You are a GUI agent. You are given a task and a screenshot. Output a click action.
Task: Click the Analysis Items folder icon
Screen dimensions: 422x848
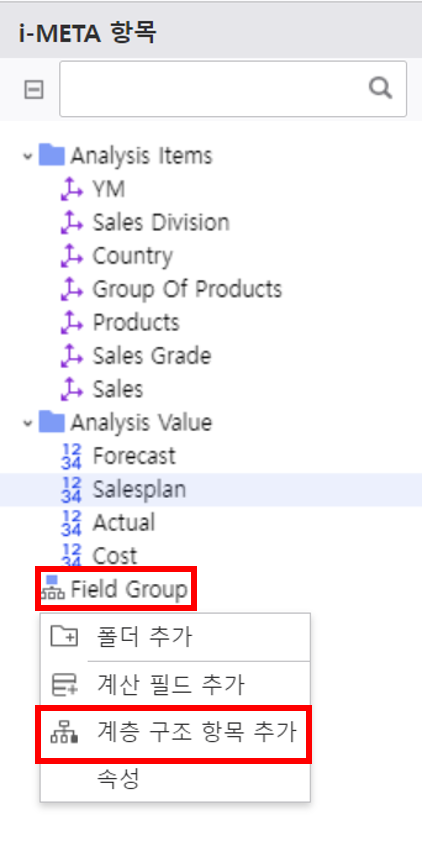pyautogui.click(x=52, y=155)
